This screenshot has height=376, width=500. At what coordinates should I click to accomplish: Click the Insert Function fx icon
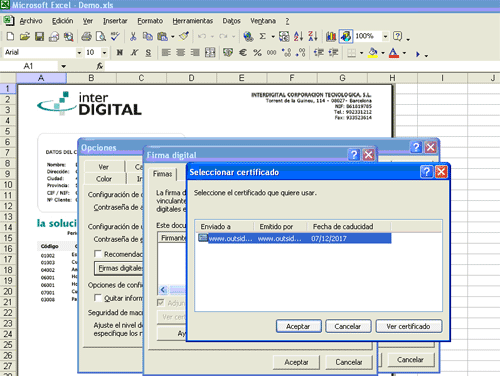pos(99,66)
